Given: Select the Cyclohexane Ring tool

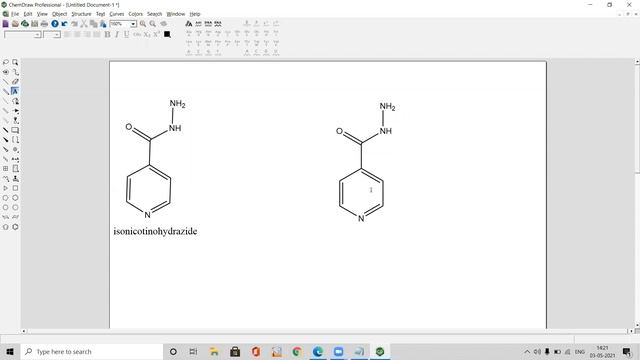Looking at the screenshot, I should click(15, 198).
